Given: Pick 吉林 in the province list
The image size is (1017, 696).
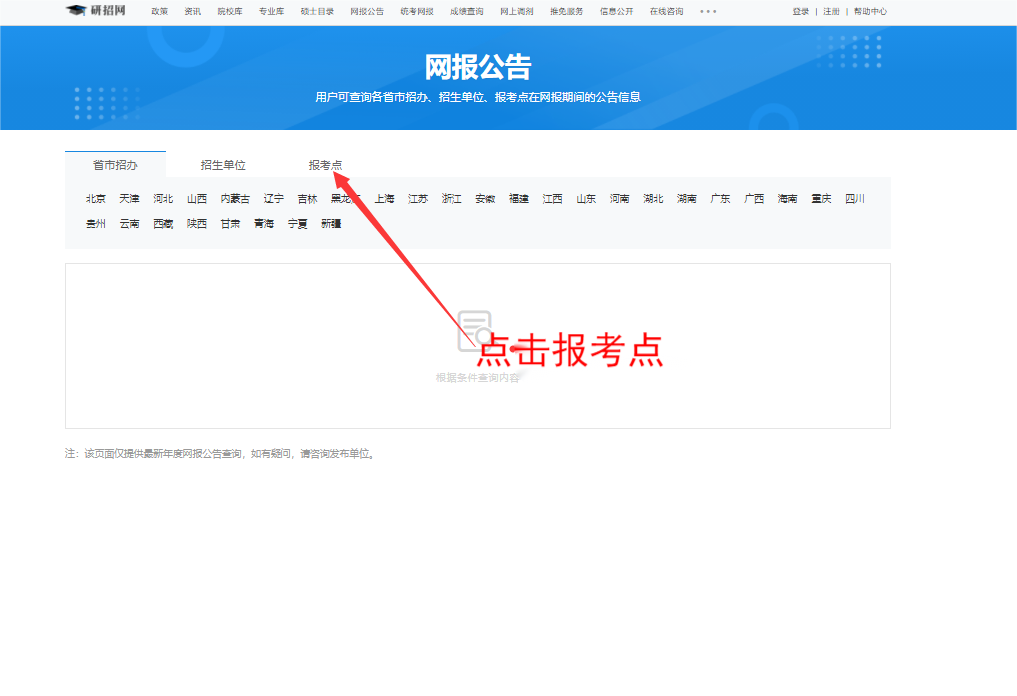Looking at the screenshot, I should pyautogui.click(x=307, y=198).
